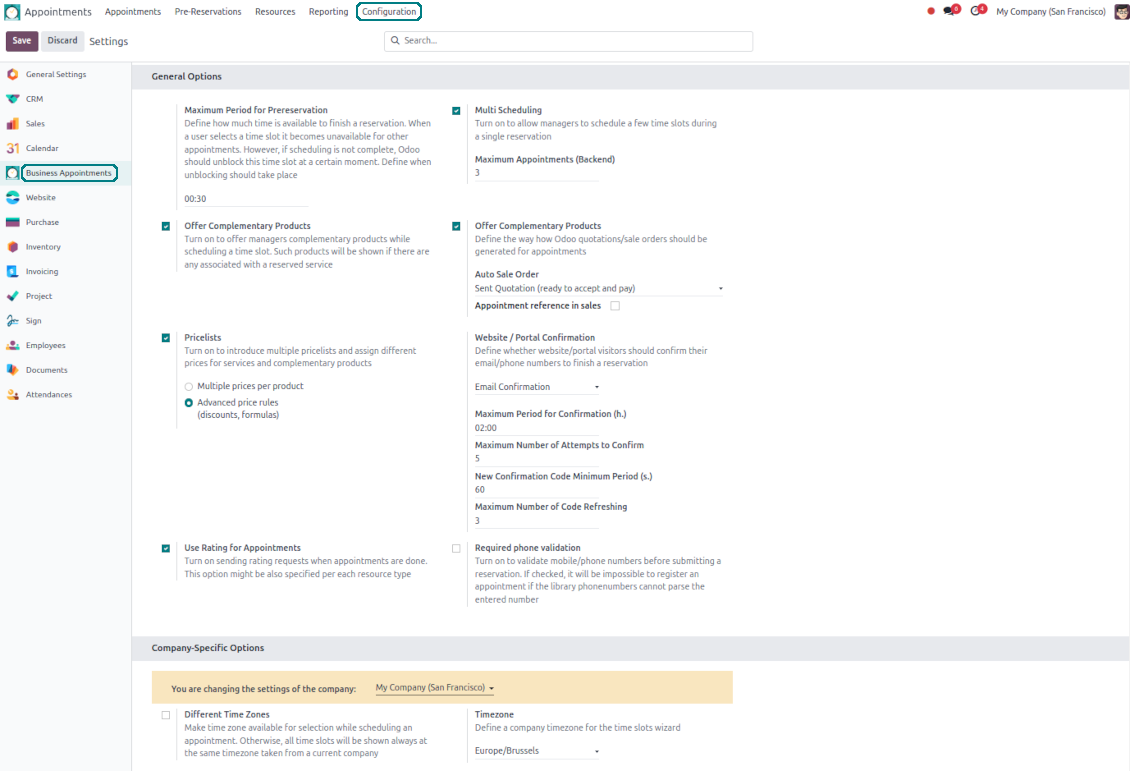Click the Save button

22,41
